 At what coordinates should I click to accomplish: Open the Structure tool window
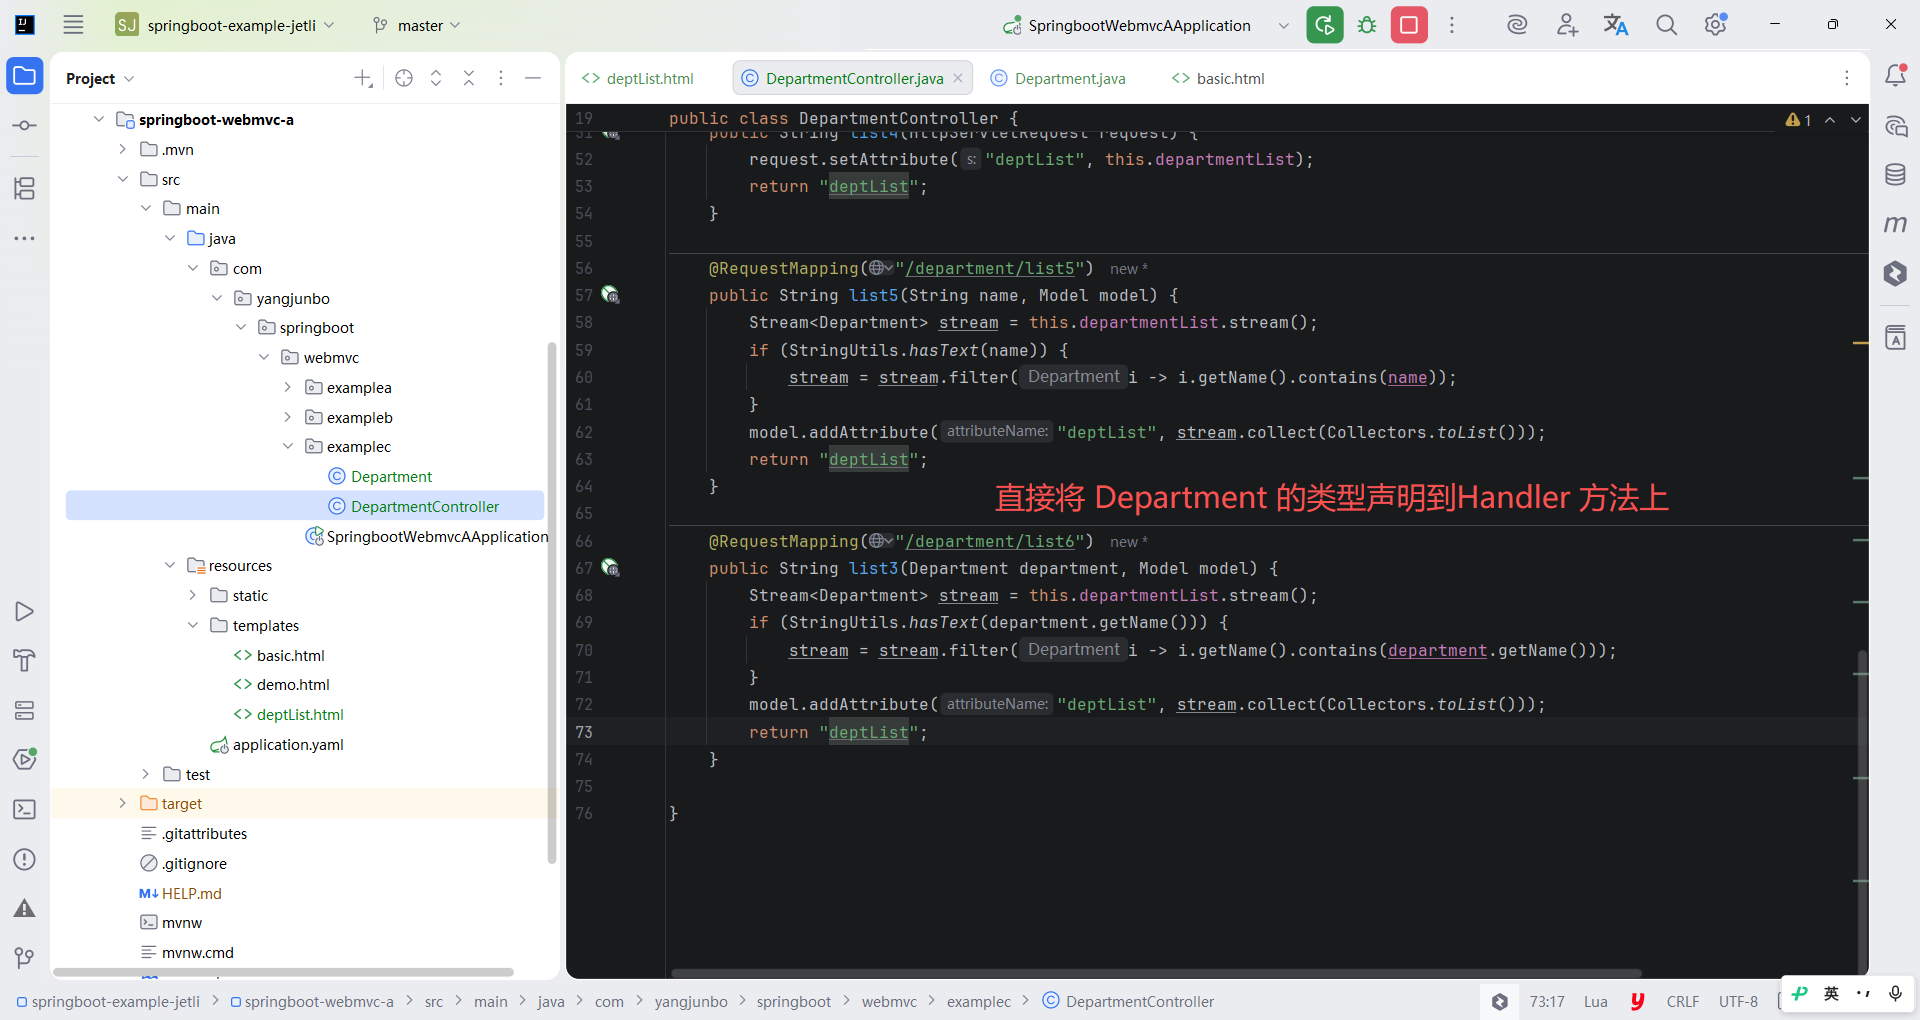(x=25, y=188)
